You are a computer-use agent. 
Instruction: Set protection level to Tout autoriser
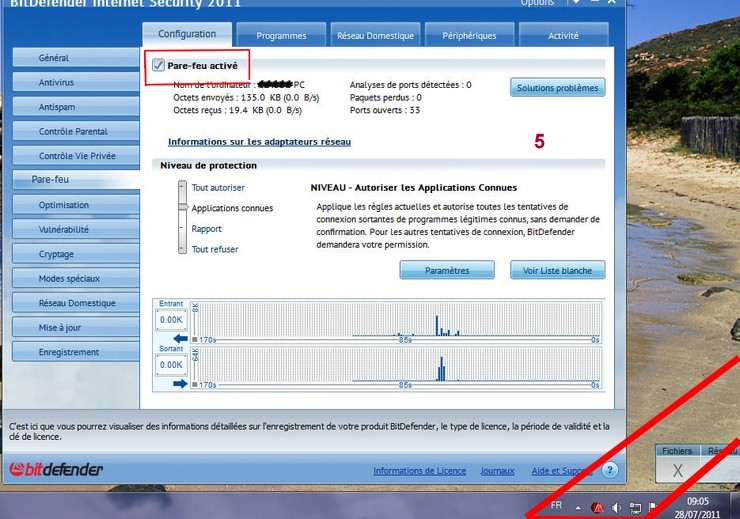(218, 187)
